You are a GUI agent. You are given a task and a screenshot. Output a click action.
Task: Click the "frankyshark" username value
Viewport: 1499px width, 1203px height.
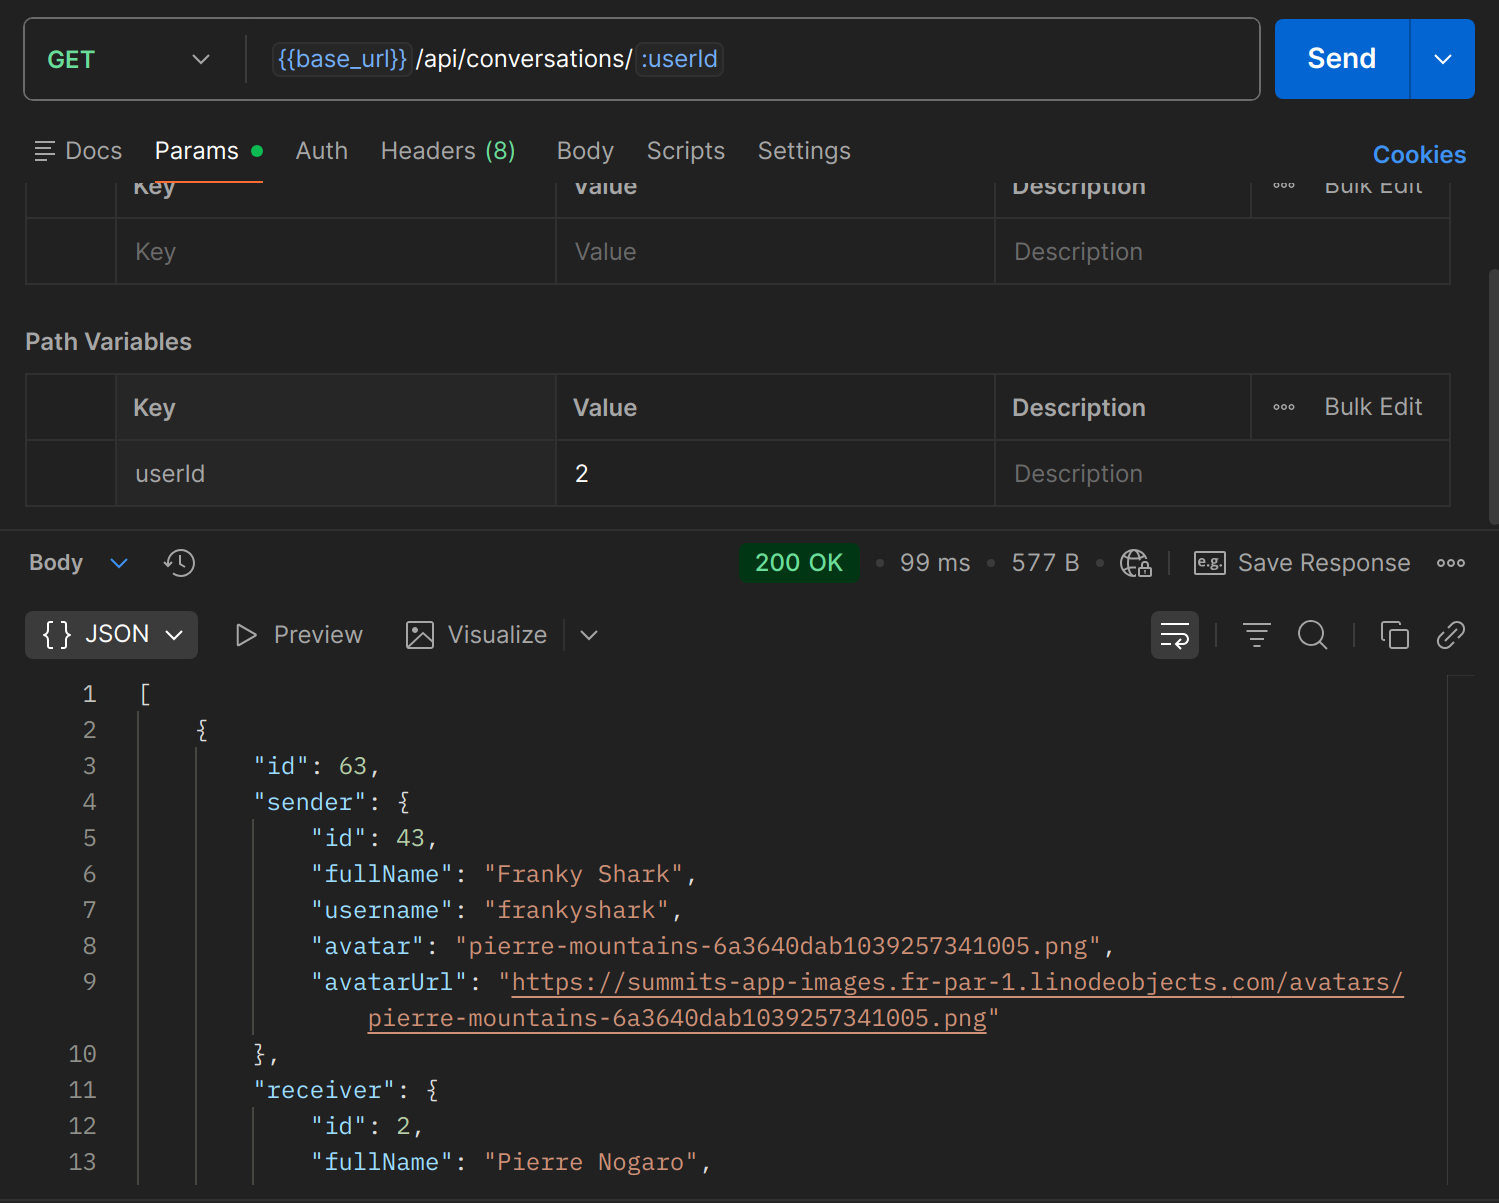coord(576,910)
